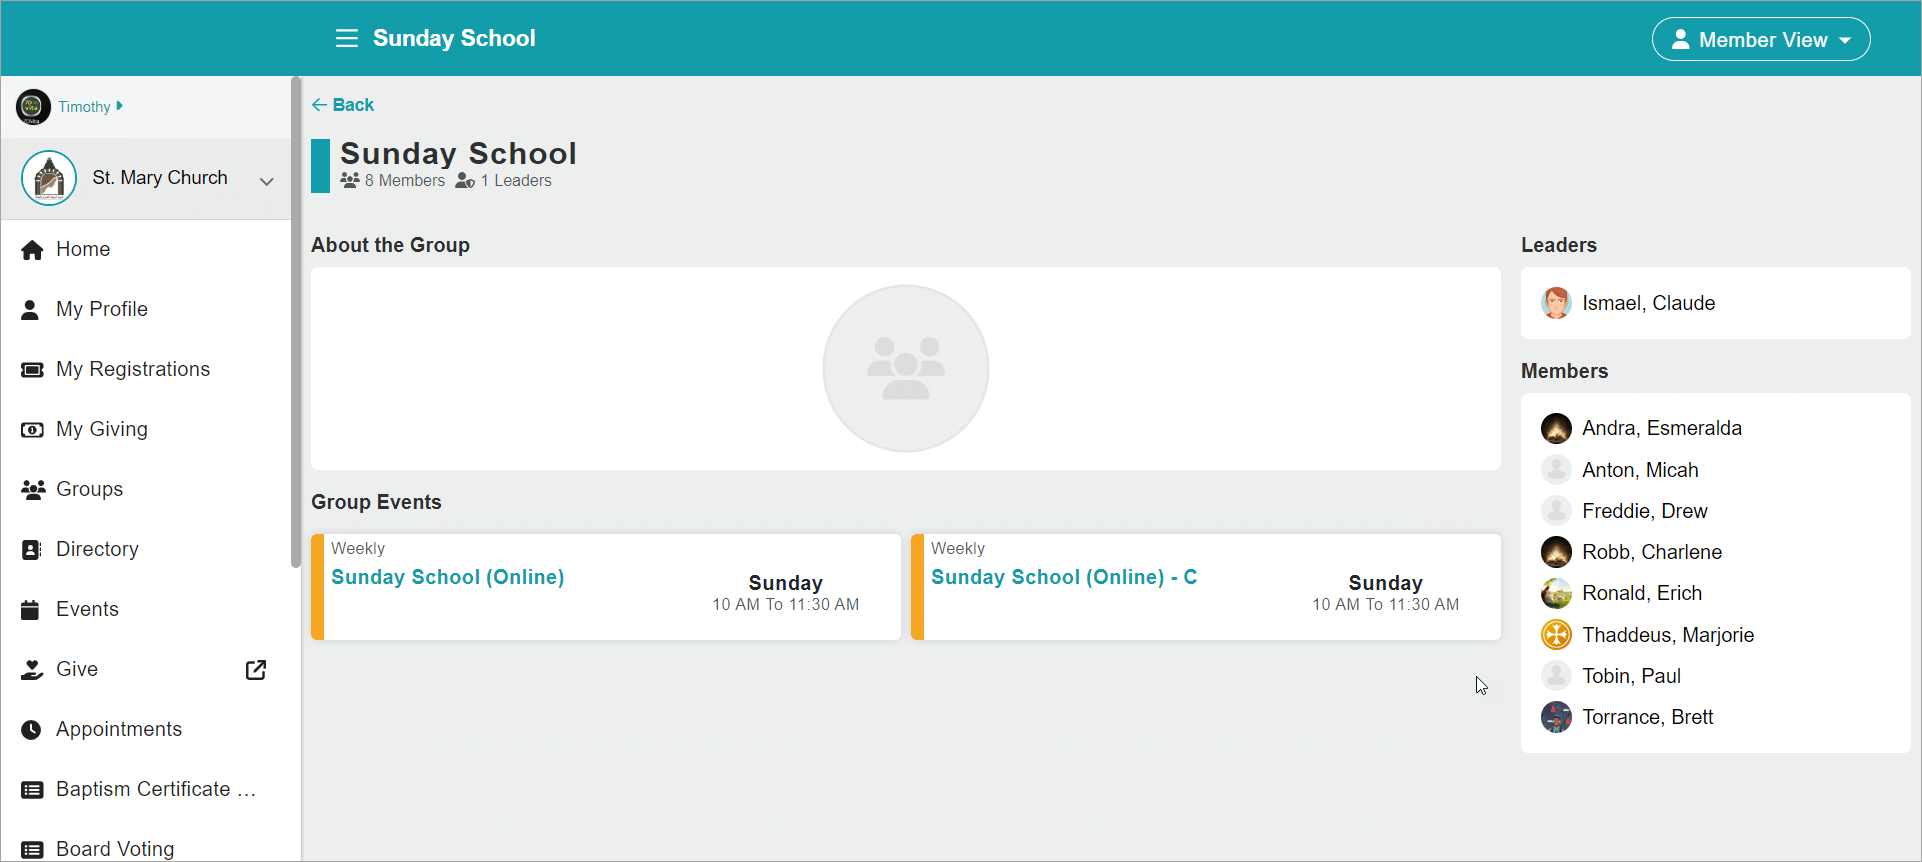The height and width of the screenshot is (862, 1922).
Task: Open Sunday School (Online) - C event
Action: (x=1064, y=577)
